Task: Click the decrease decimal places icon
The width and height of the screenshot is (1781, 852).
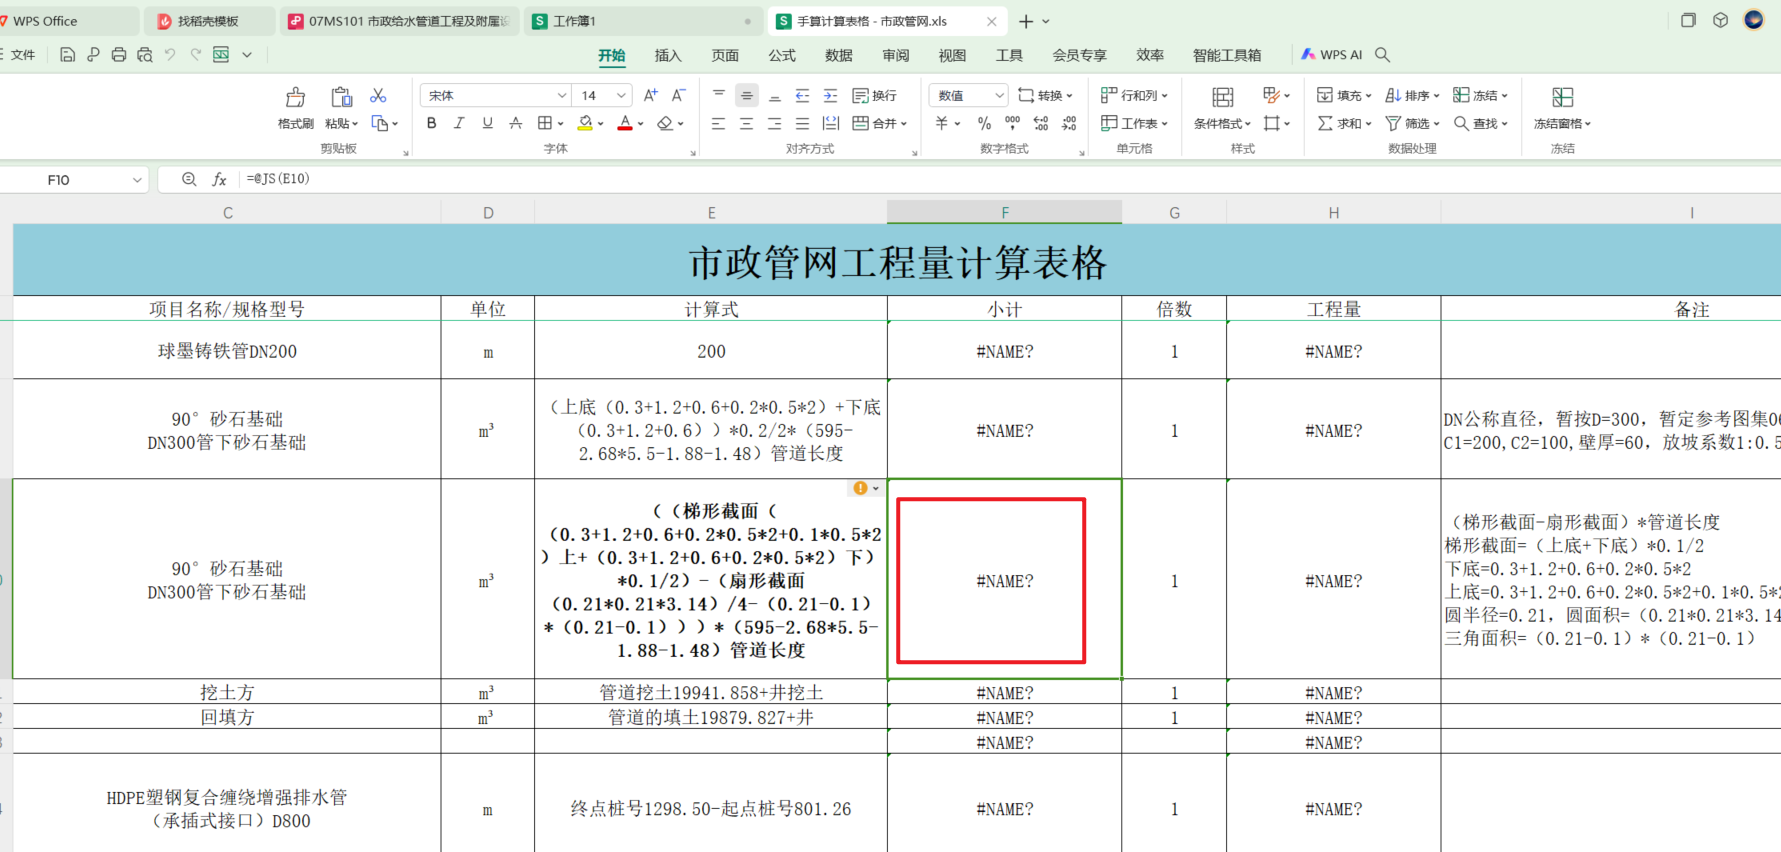Action: (x=1069, y=123)
